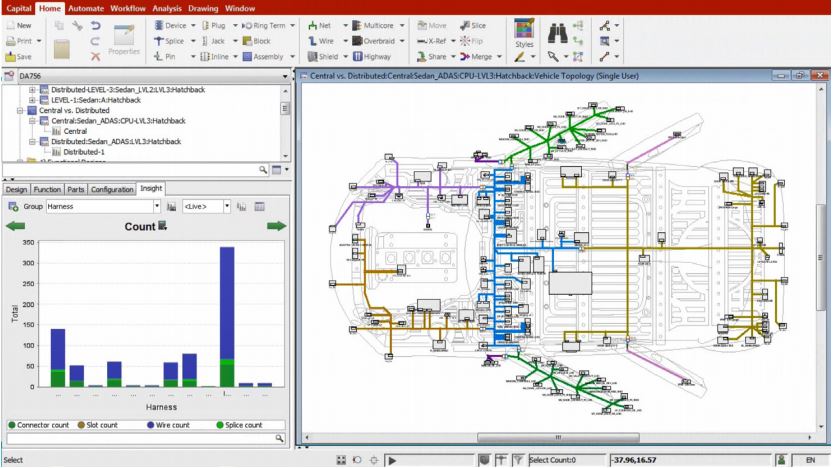Click the diagram horizontal scrollbar

[560, 438]
